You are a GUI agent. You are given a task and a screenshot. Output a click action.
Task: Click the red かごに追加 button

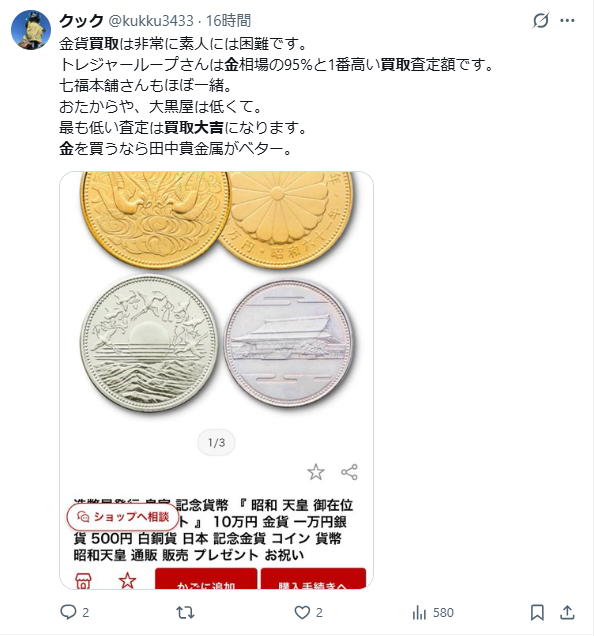click(x=206, y=578)
